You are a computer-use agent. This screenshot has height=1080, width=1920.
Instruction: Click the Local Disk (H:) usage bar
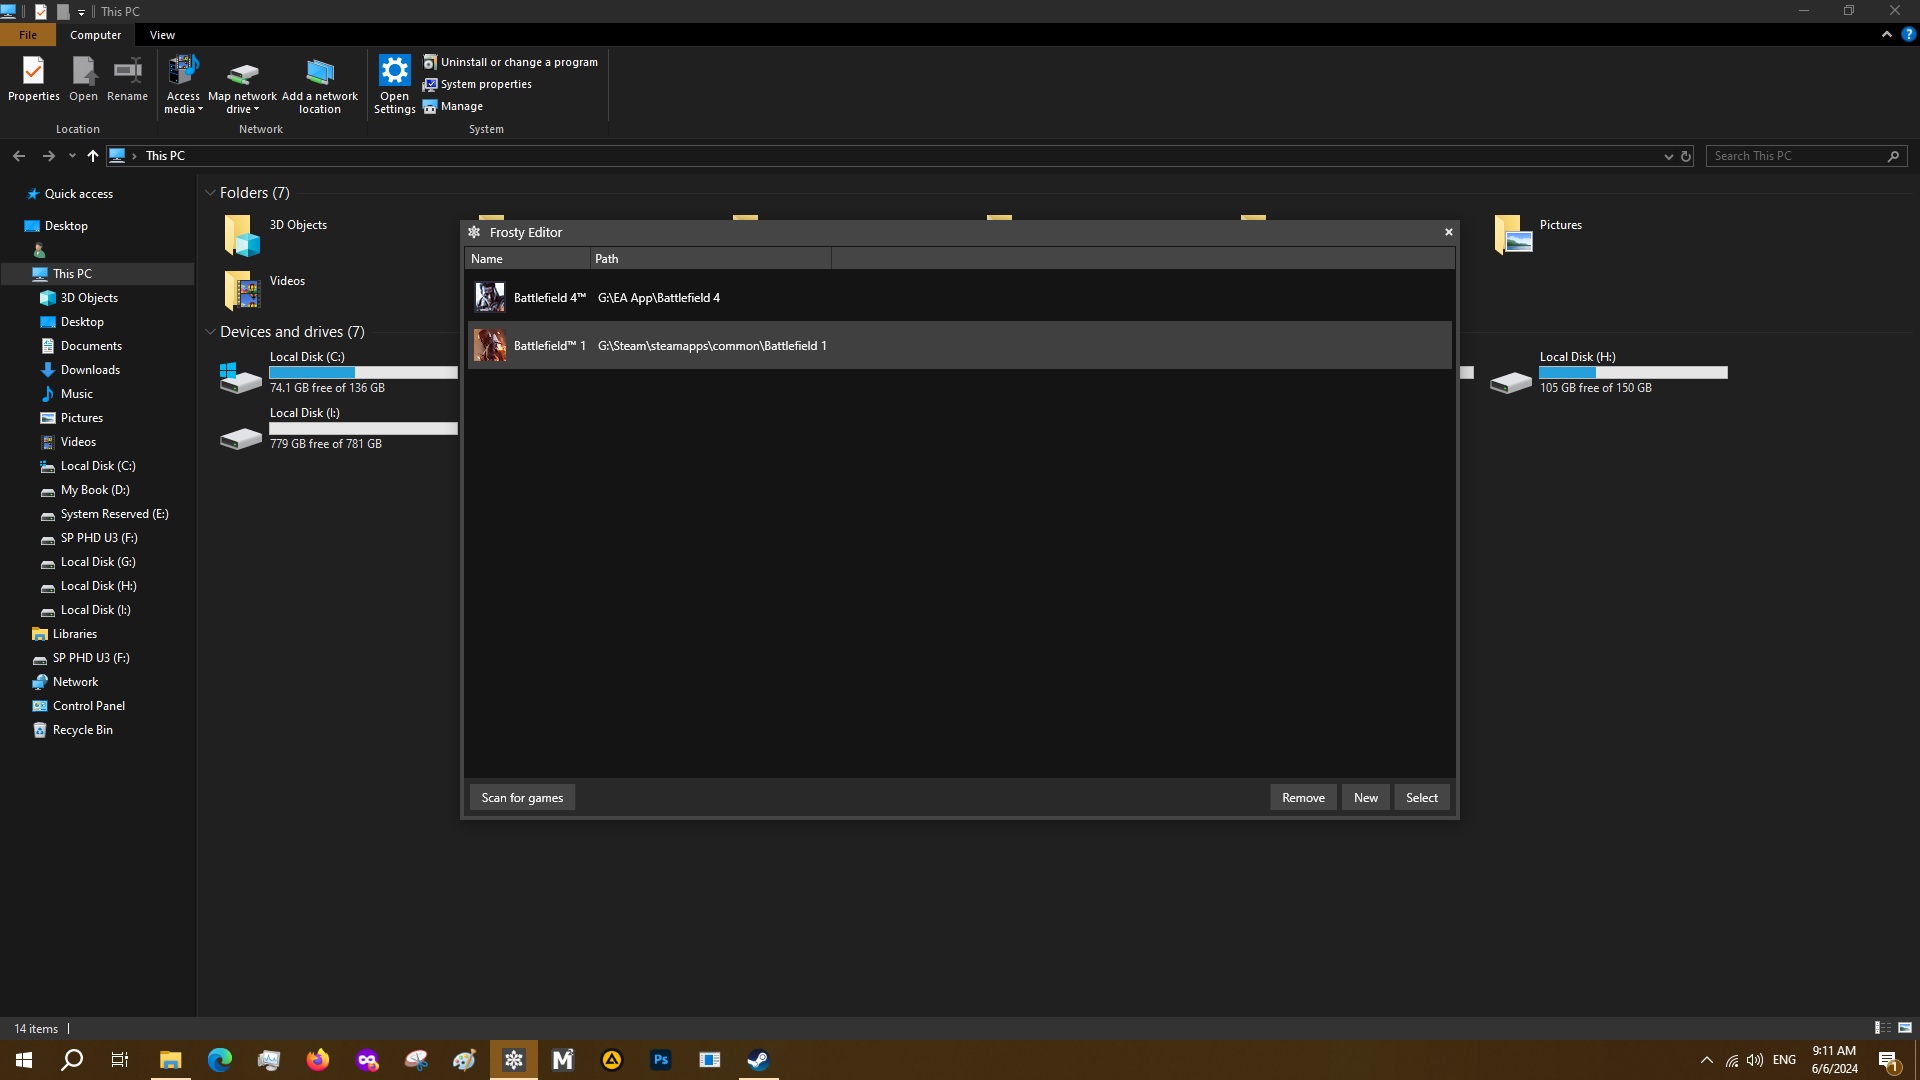(x=1632, y=372)
